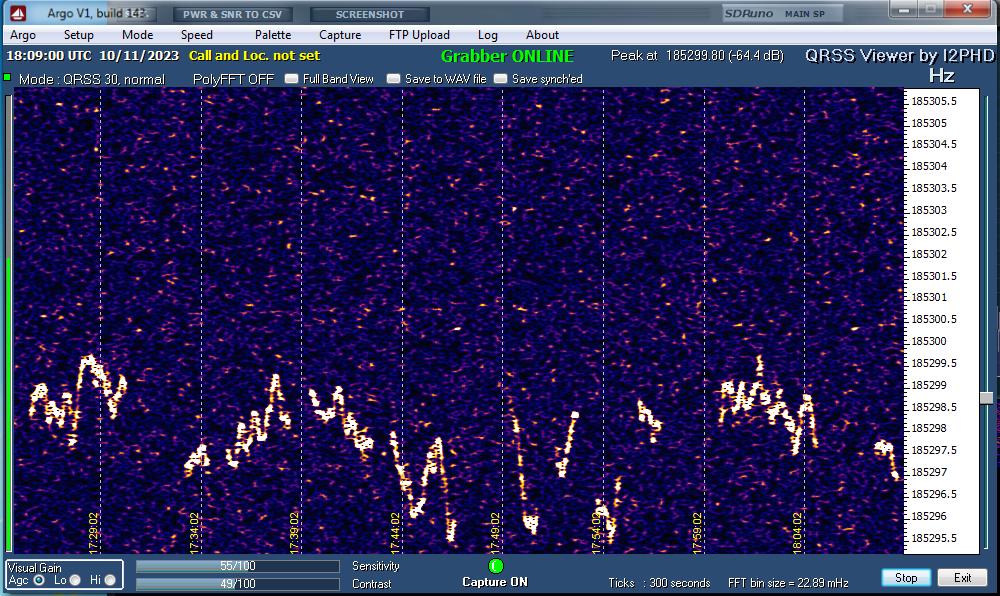Click the Peak at 185299.80 readout
This screenshot has width=1000, height=596.
pyautogui.click(x=697, y=55)
